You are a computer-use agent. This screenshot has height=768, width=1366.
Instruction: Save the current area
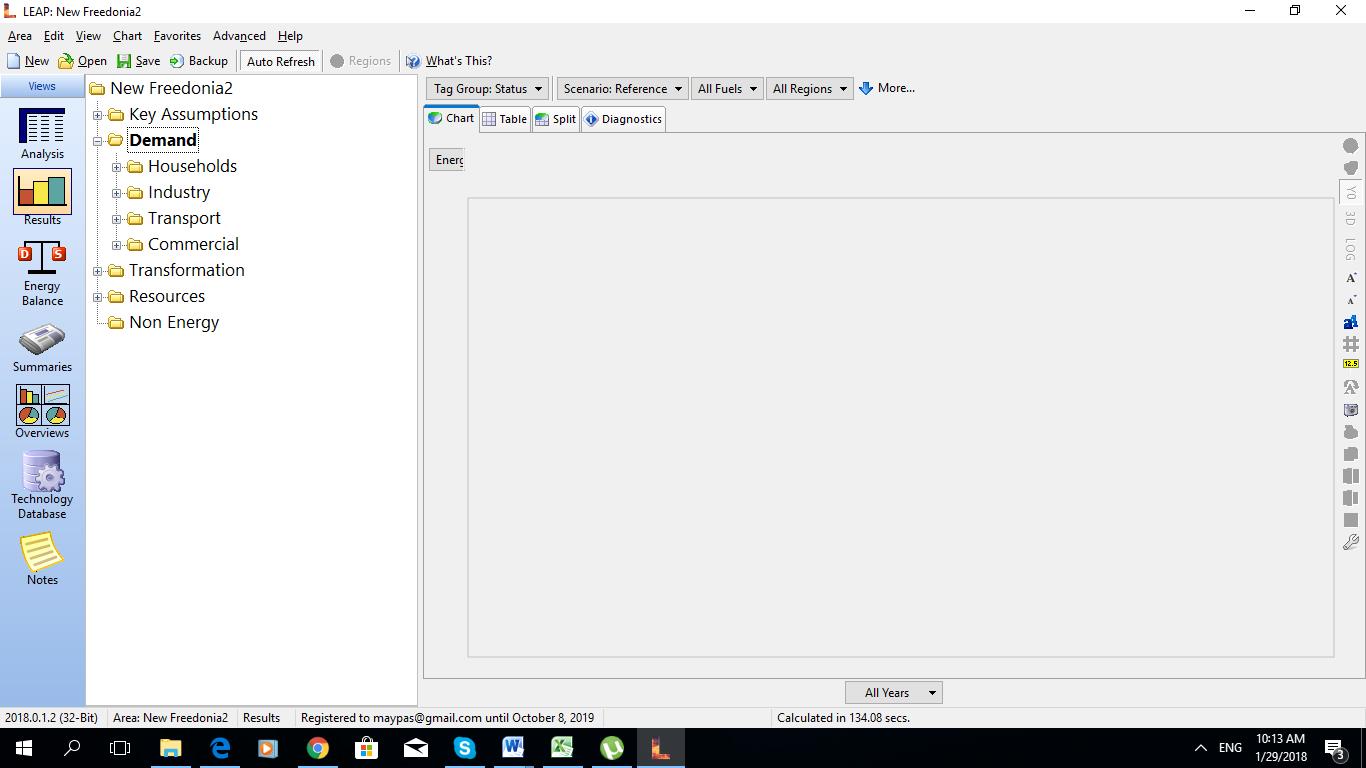[138, 61]
